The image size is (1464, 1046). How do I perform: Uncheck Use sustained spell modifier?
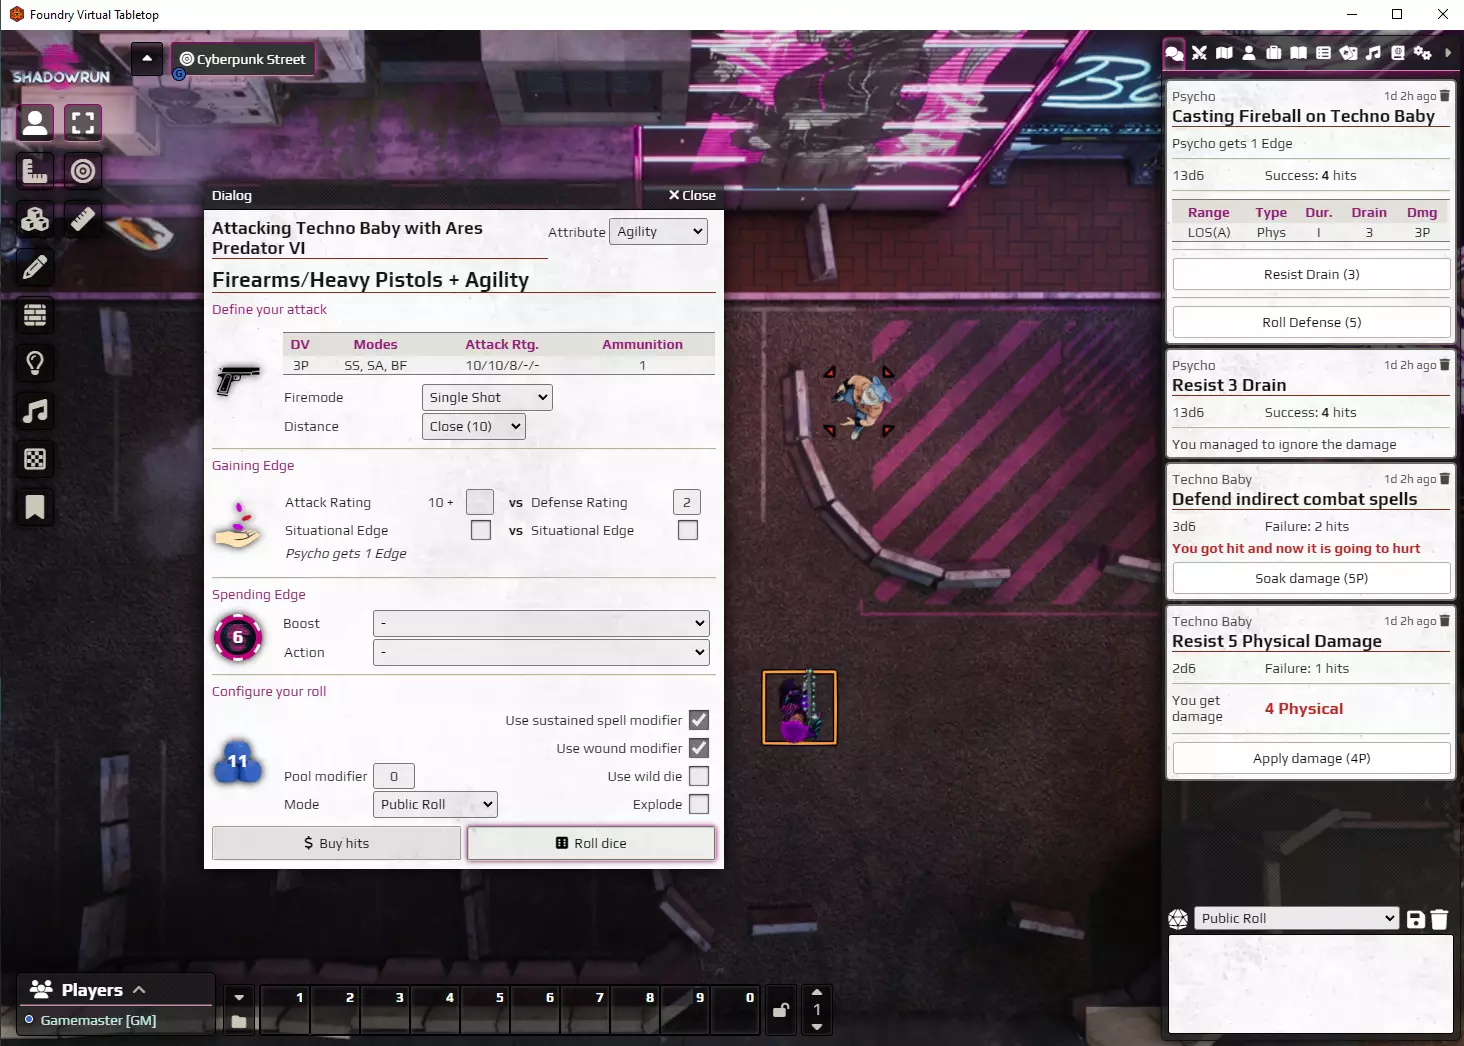(699, 720)
